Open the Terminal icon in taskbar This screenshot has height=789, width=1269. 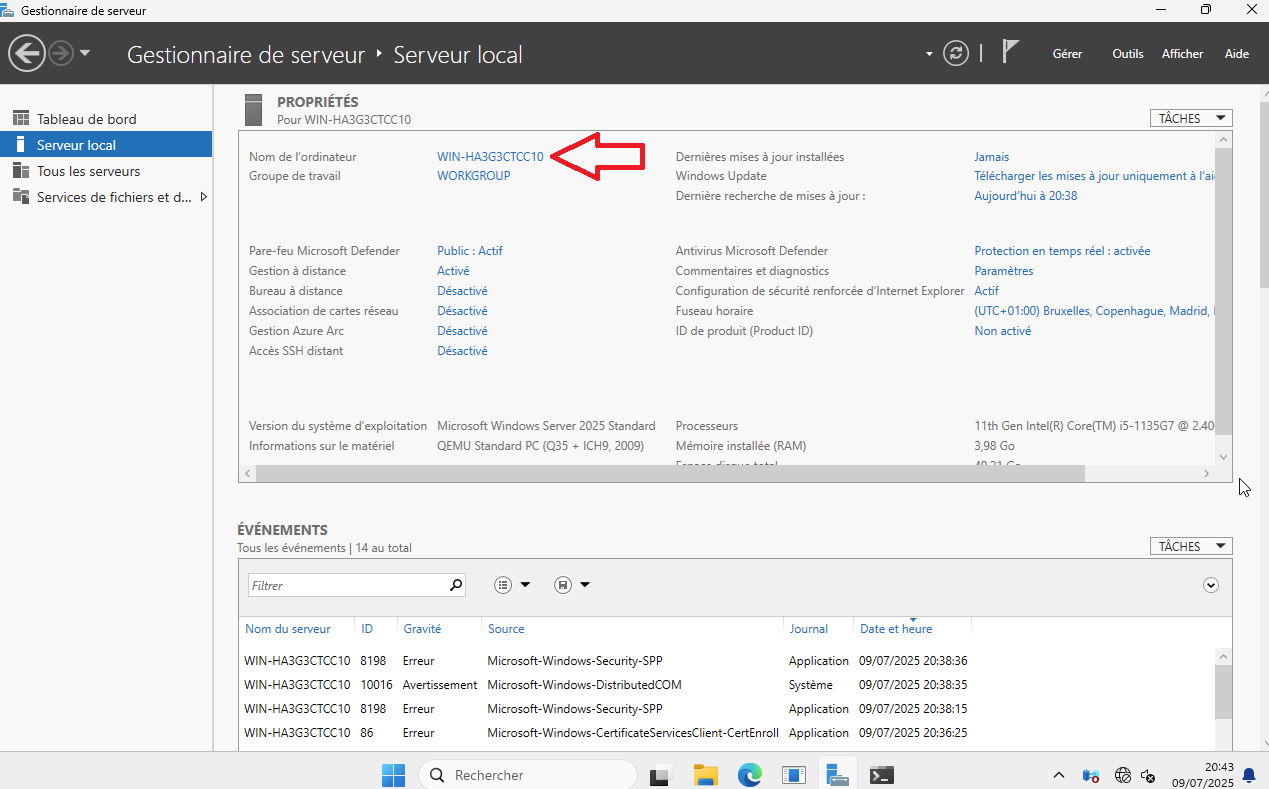pyautogui.click(x=881, y=775)
